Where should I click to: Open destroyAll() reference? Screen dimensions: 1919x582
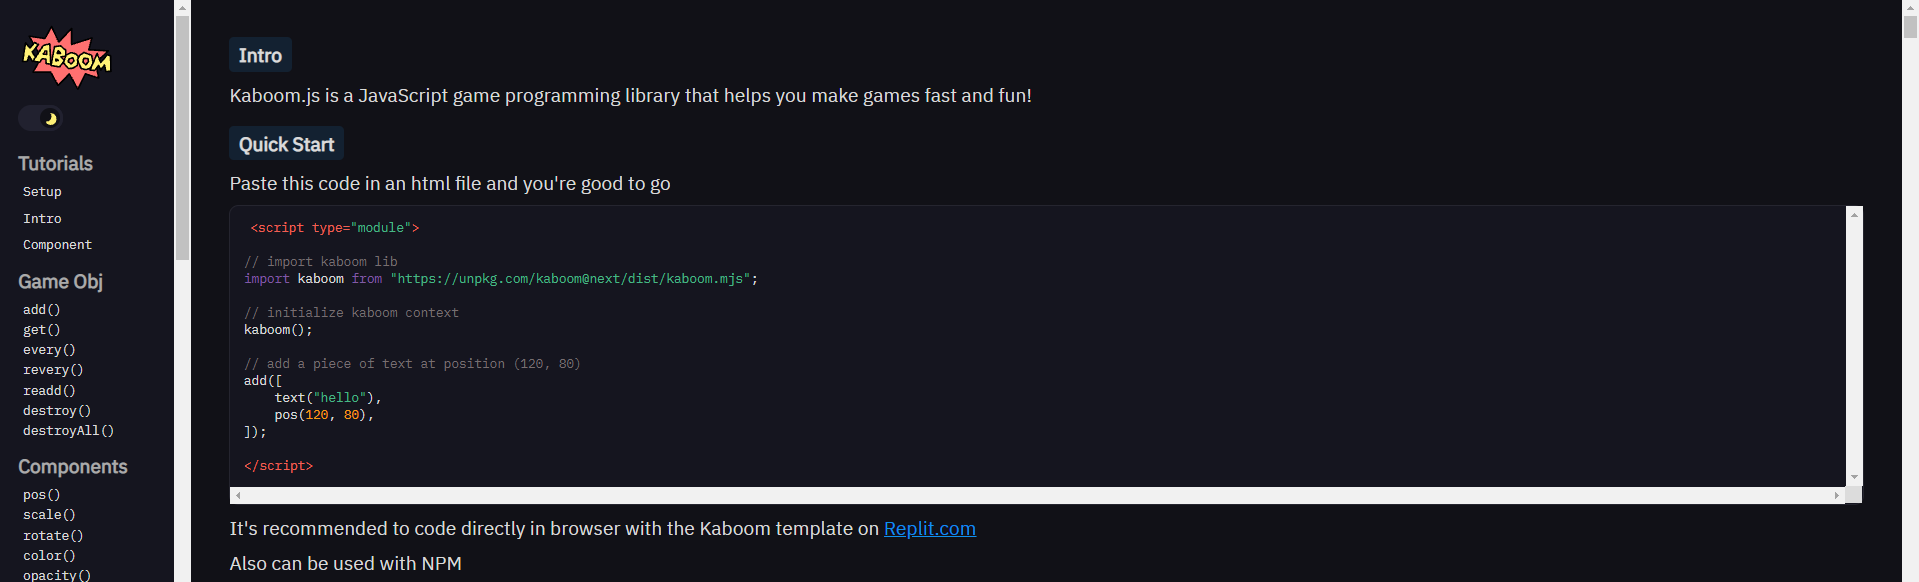click(68, 430)
